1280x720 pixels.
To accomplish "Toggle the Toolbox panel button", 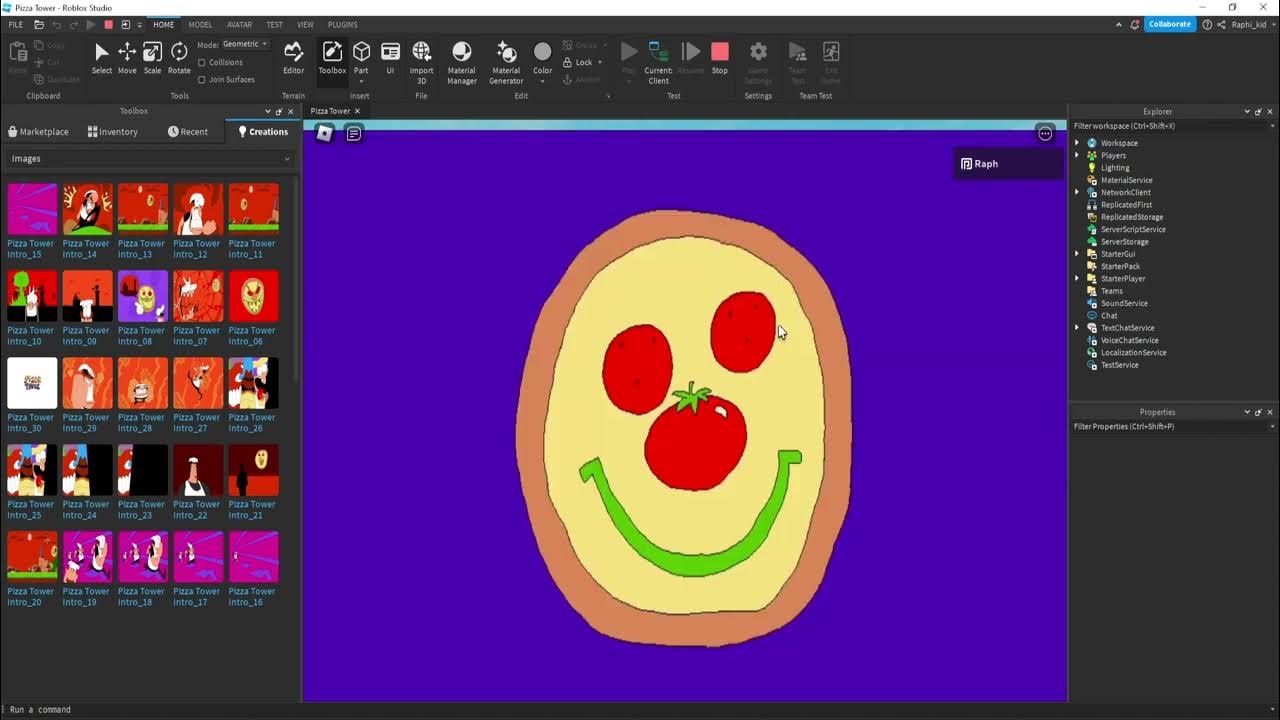I will coord(332,59).
